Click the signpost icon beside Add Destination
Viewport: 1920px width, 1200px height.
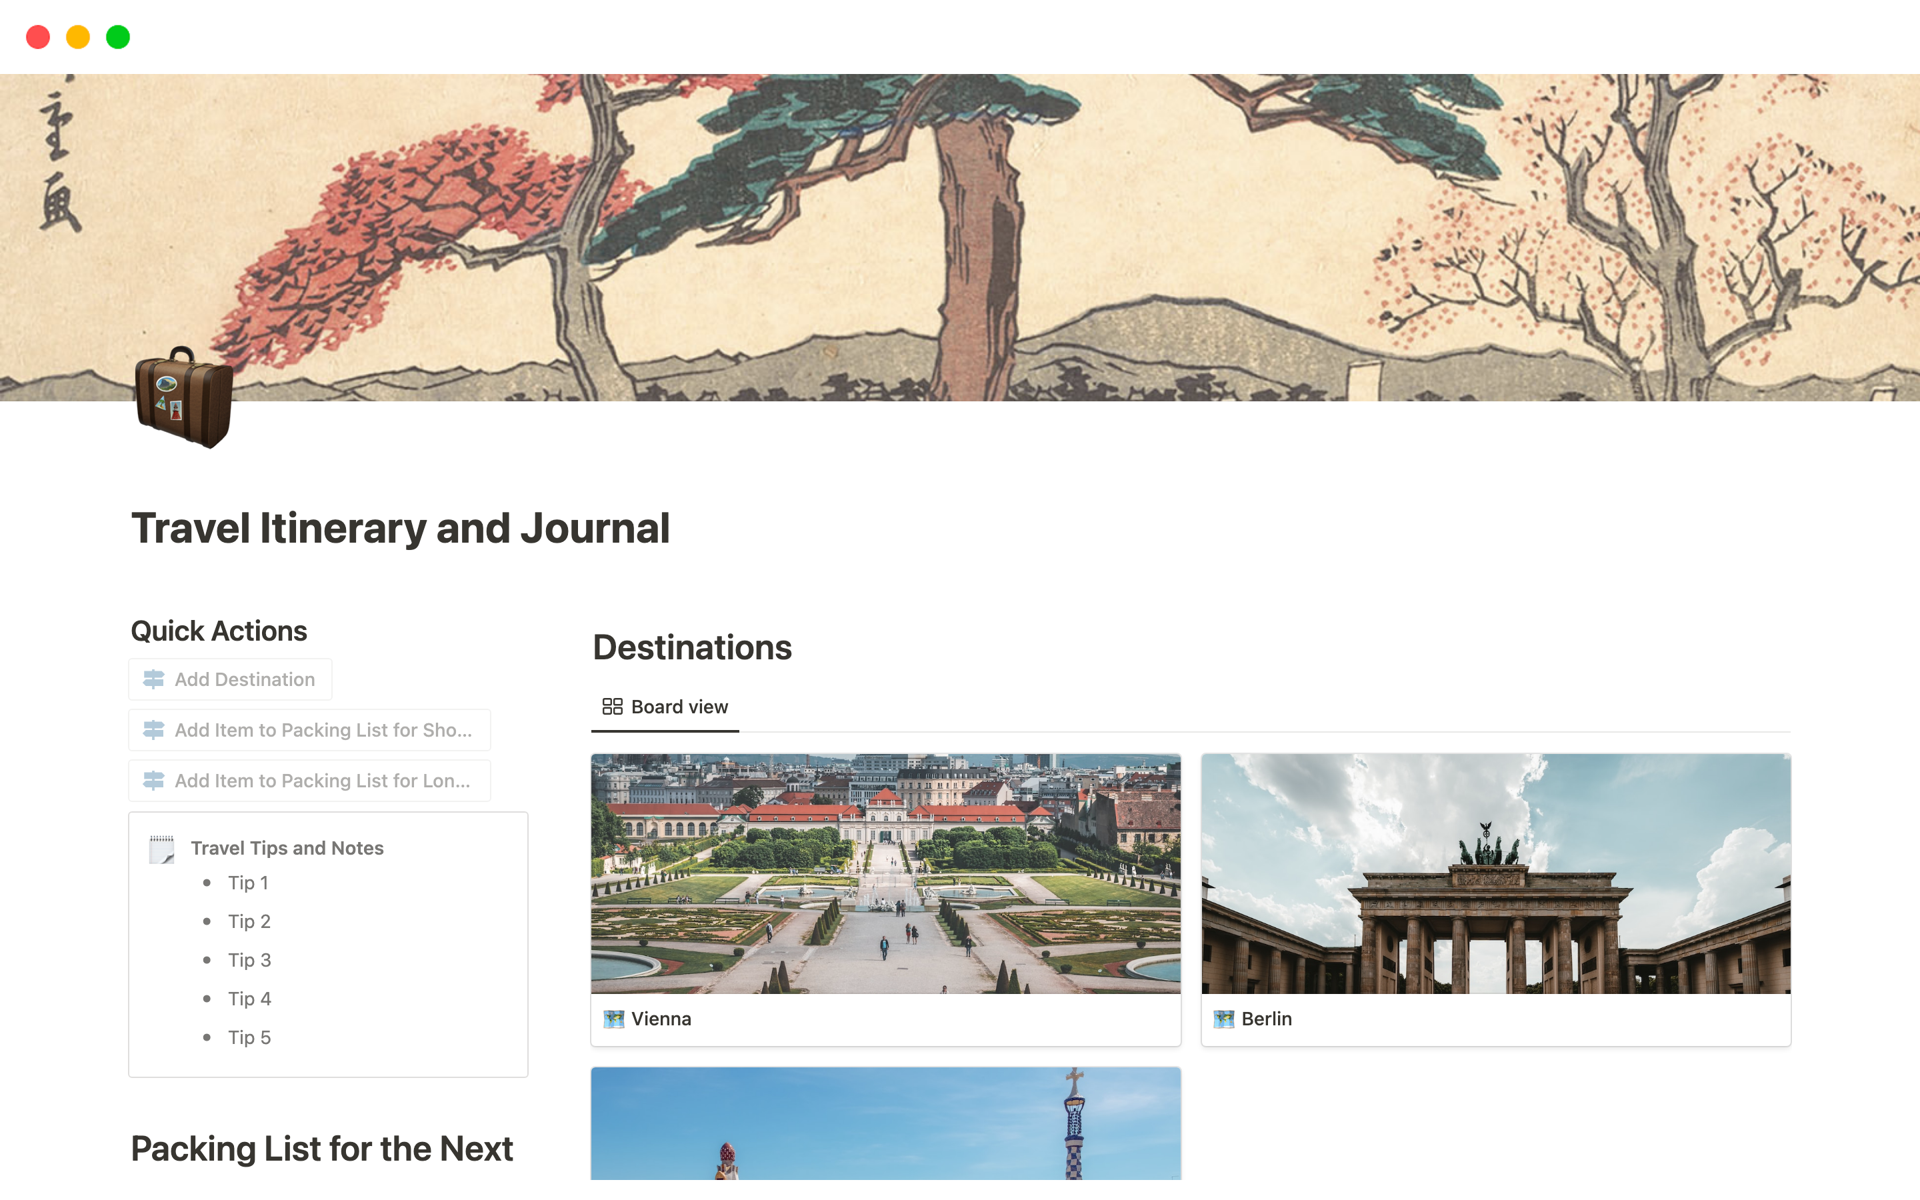pos(154,679)
